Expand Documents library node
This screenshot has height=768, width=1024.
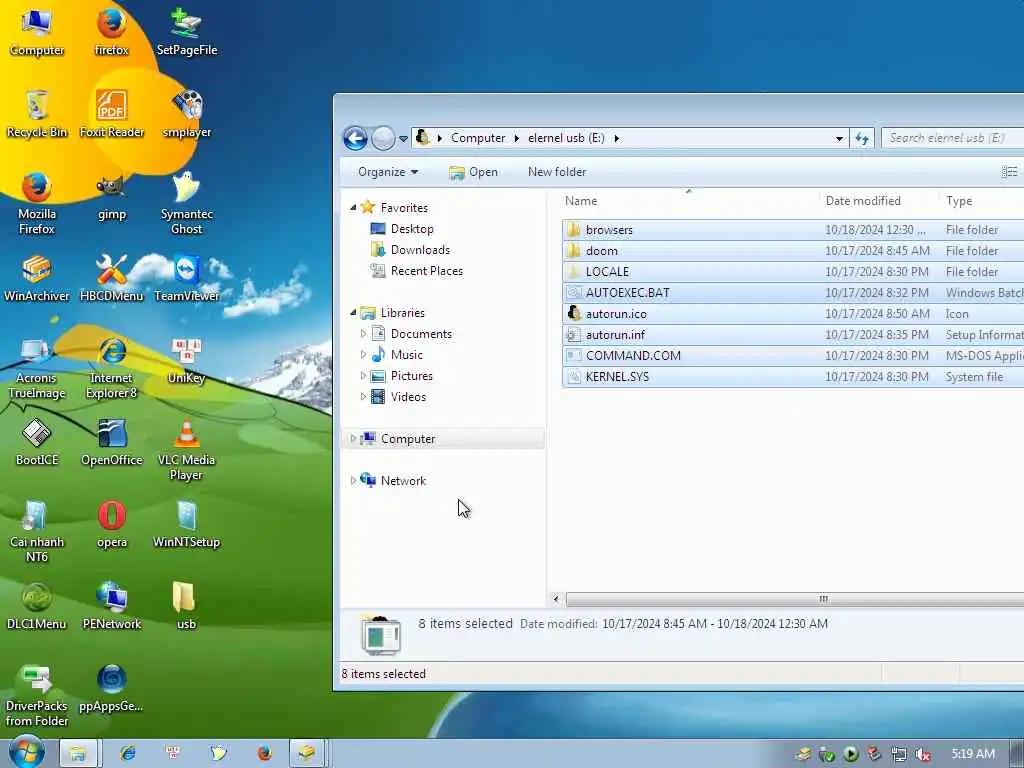tap(363, 334)
